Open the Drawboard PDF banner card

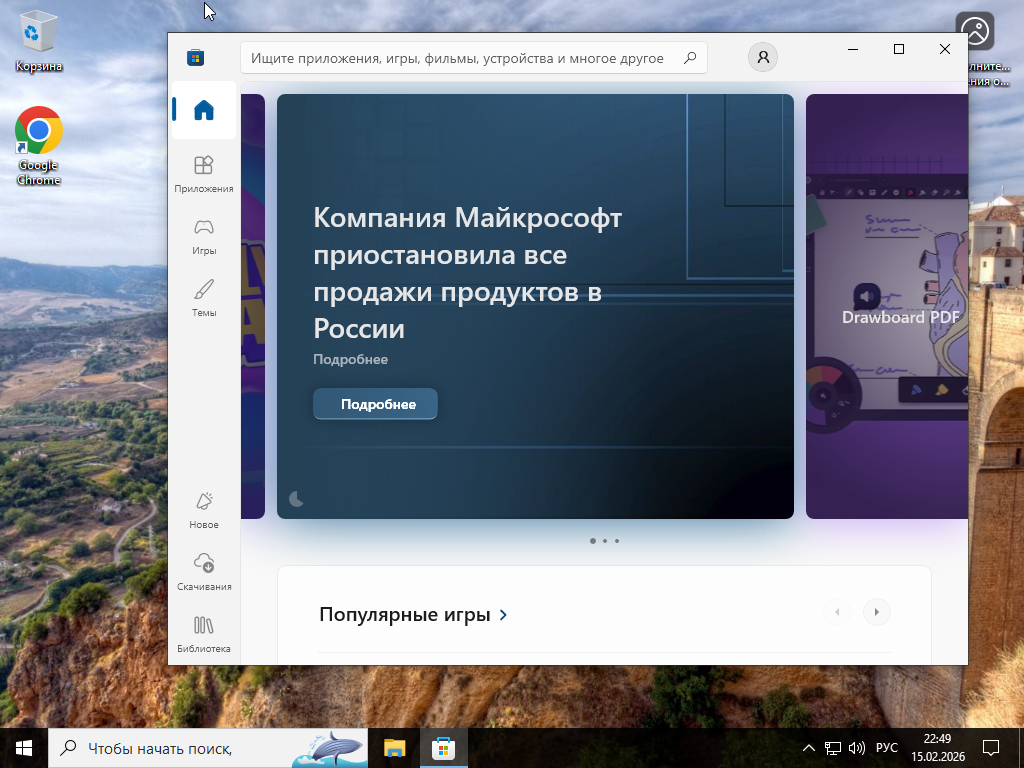click(x=887, y=306)
